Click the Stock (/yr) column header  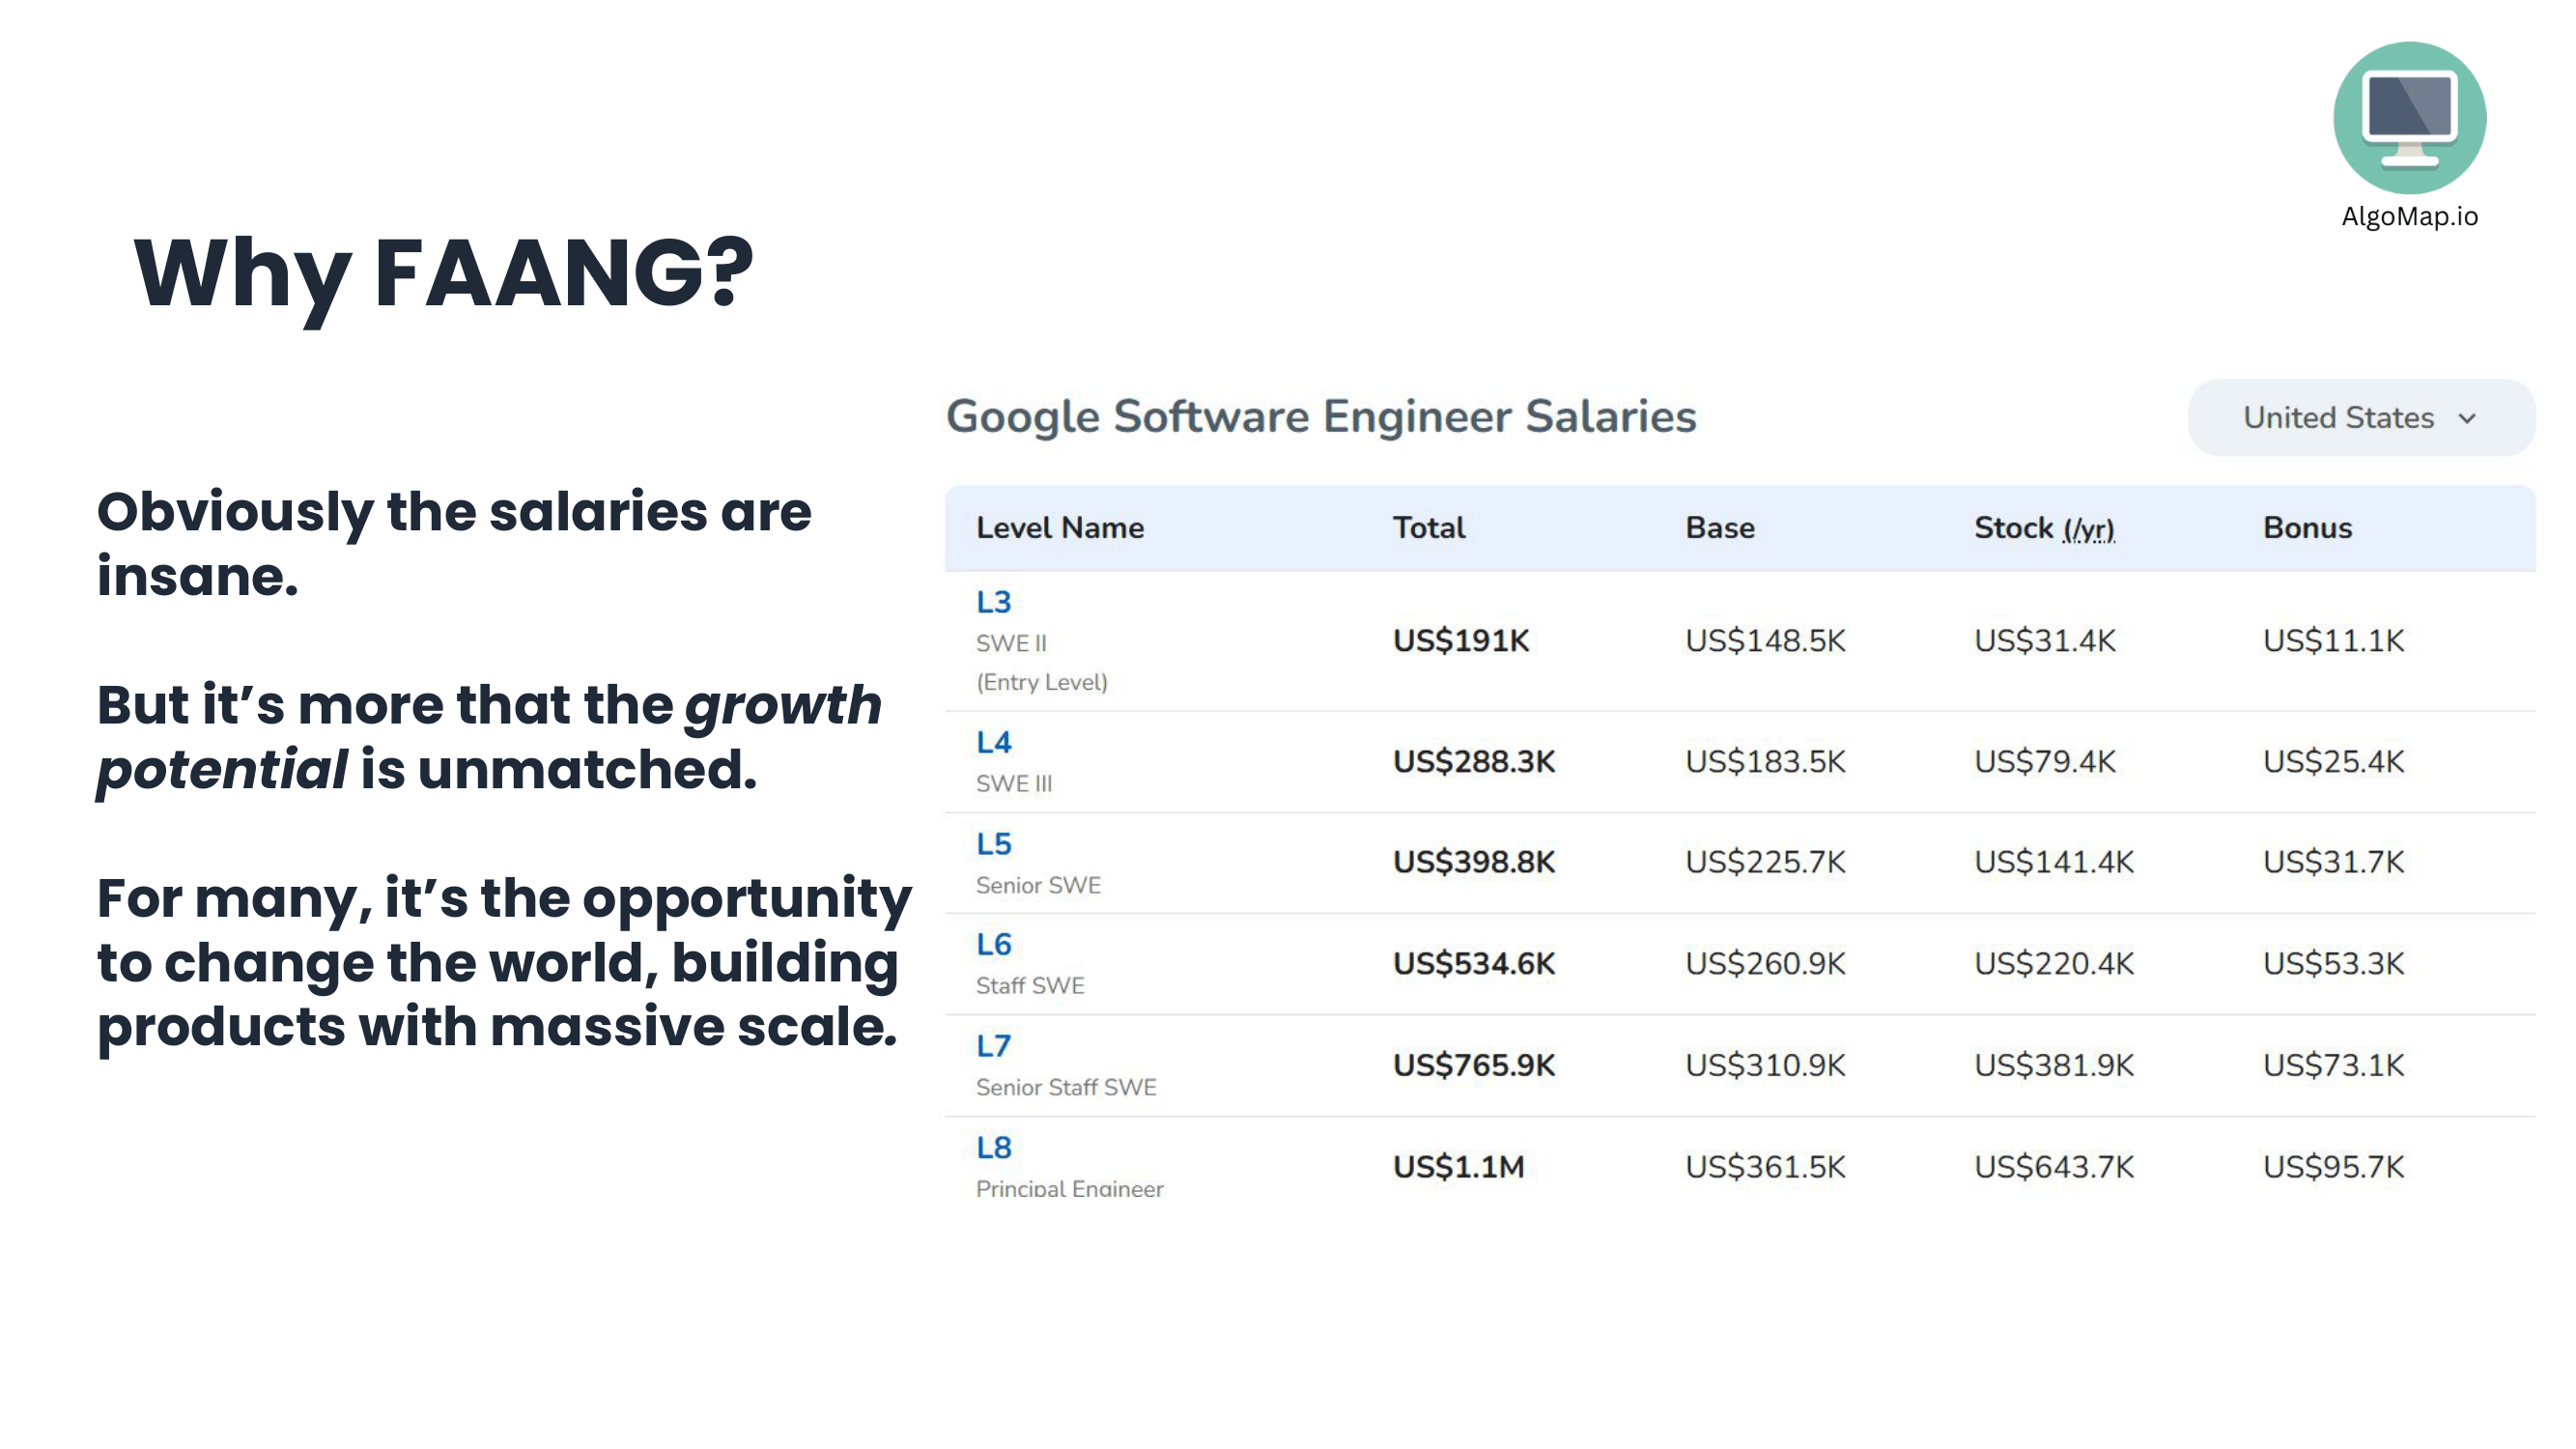(2043, 528)
